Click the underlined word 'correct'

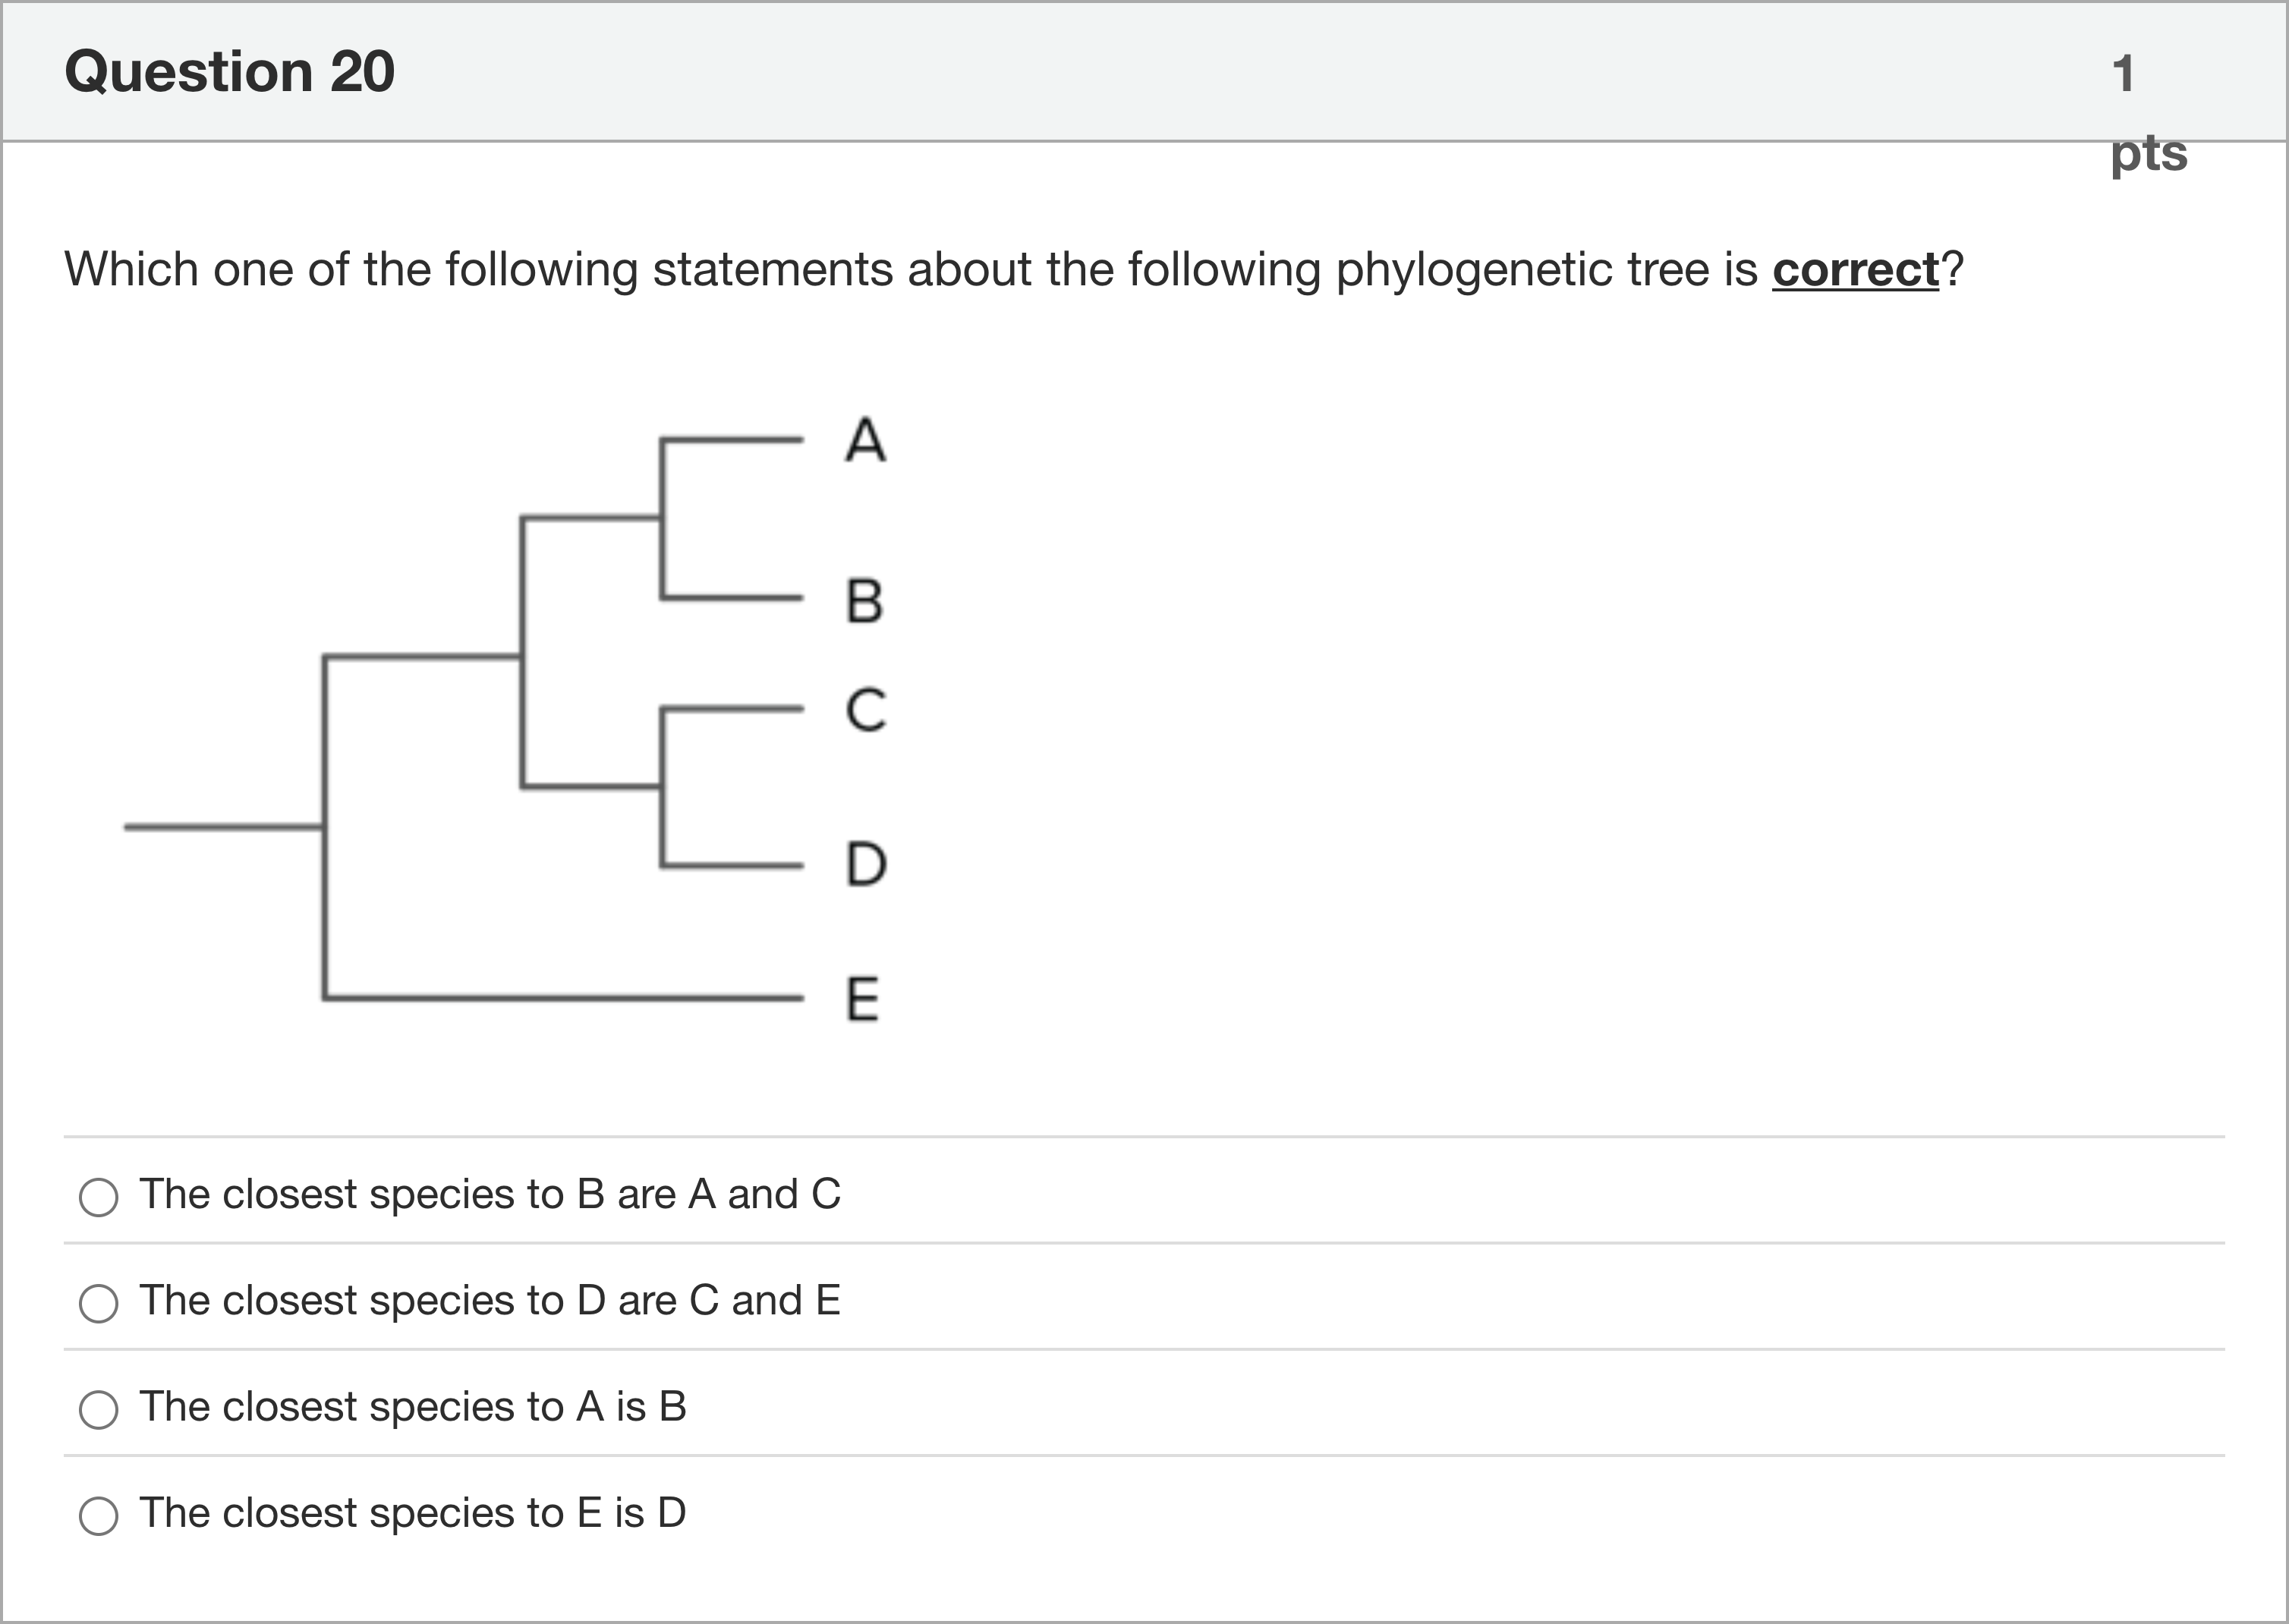[1855, 269]
